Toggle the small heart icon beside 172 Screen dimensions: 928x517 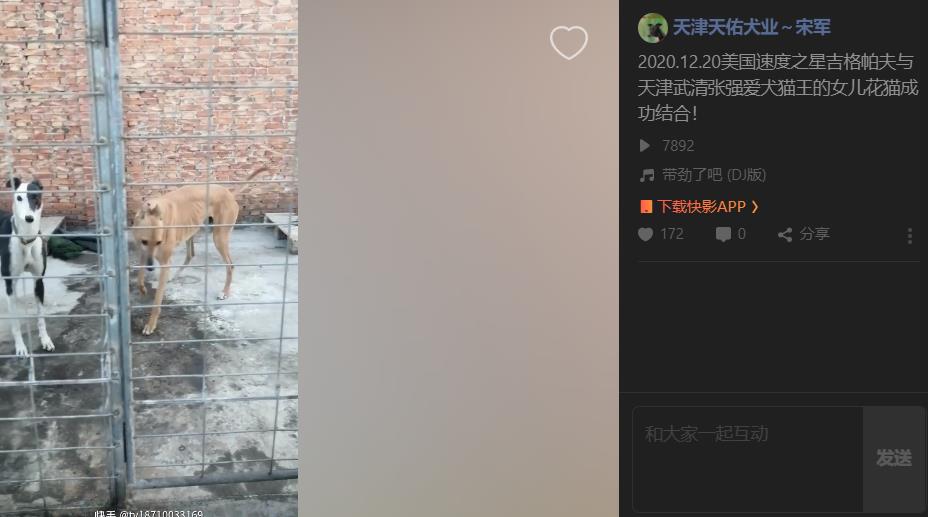tap(646, 234)
